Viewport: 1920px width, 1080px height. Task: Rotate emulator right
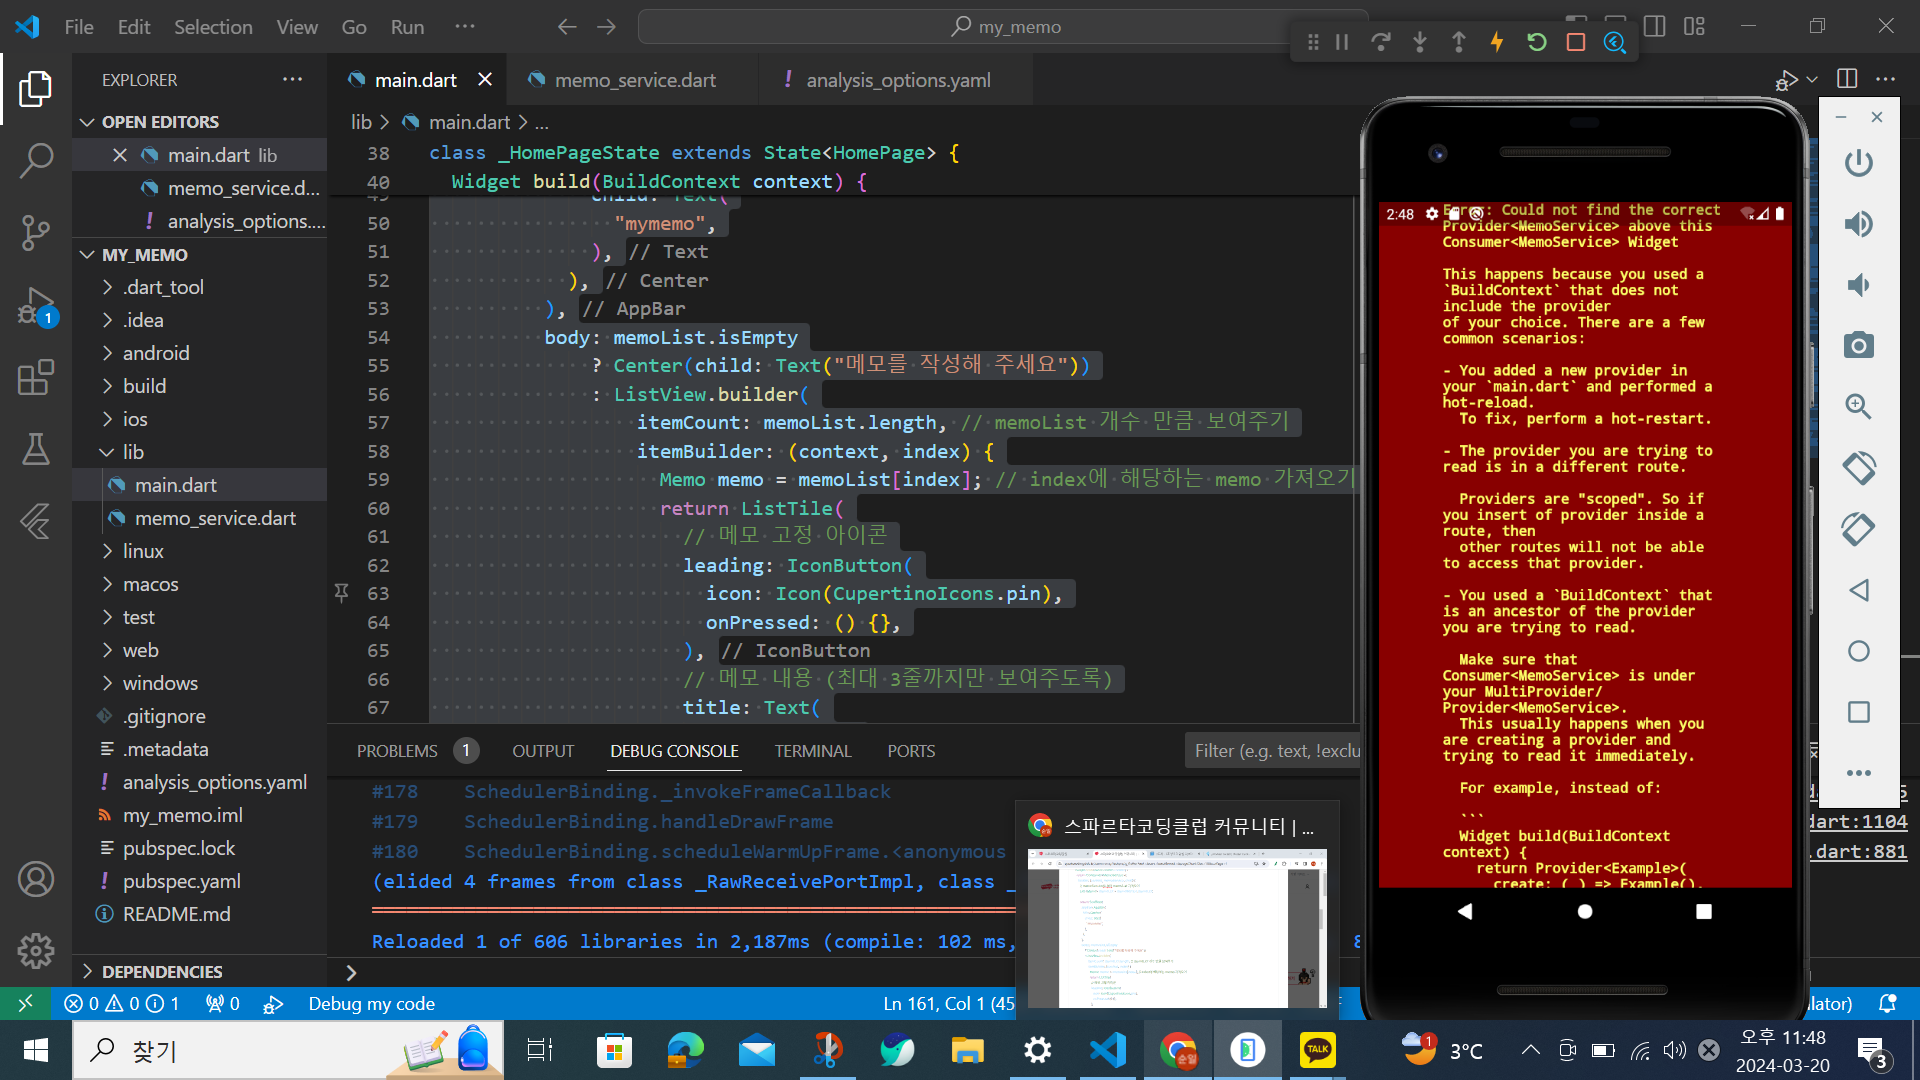[x=1859, y=529]
